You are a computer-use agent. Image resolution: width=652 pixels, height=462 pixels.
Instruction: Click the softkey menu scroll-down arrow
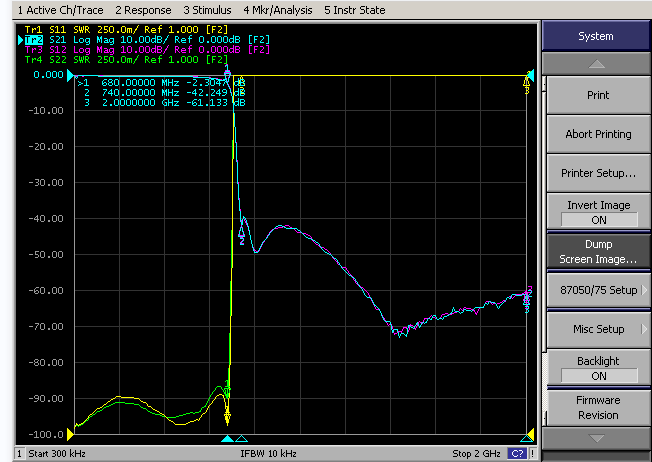[x=596, y=438]
